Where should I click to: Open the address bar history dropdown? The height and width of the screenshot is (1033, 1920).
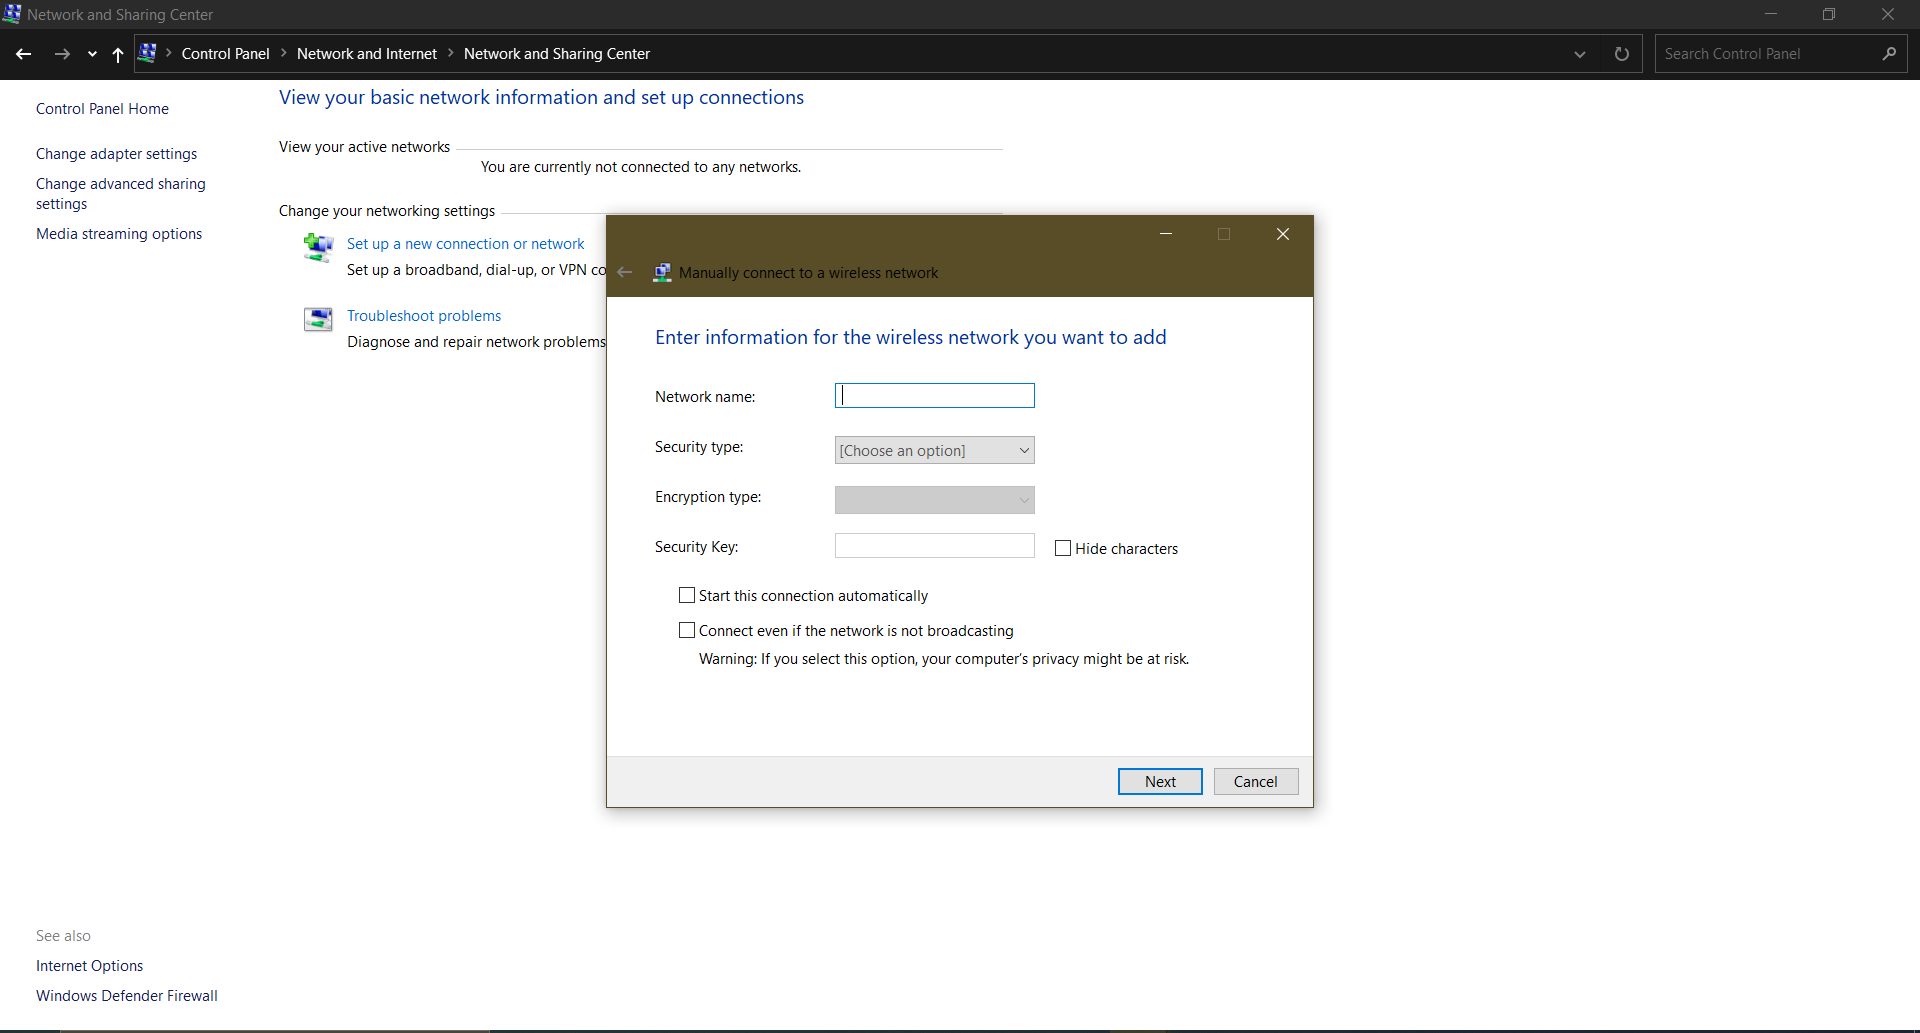point(1580,54)
